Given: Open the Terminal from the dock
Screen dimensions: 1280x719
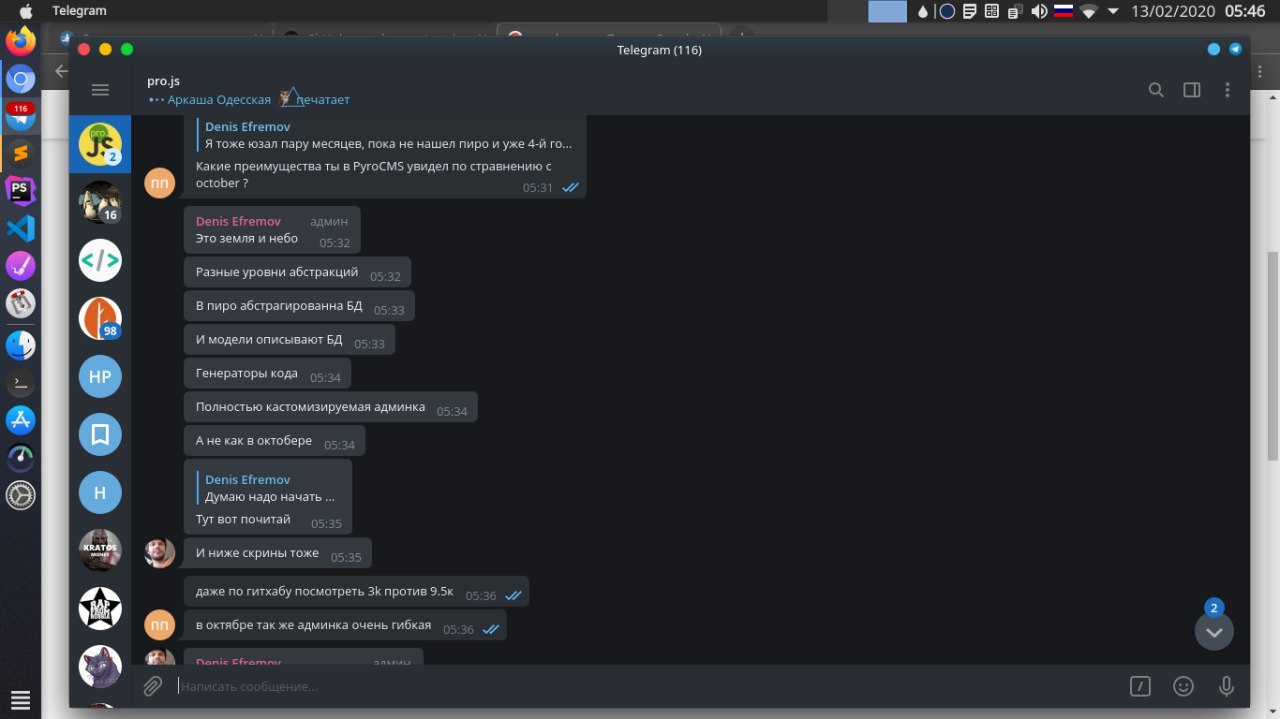Looking at the screenshot, I should pos(20,383).
